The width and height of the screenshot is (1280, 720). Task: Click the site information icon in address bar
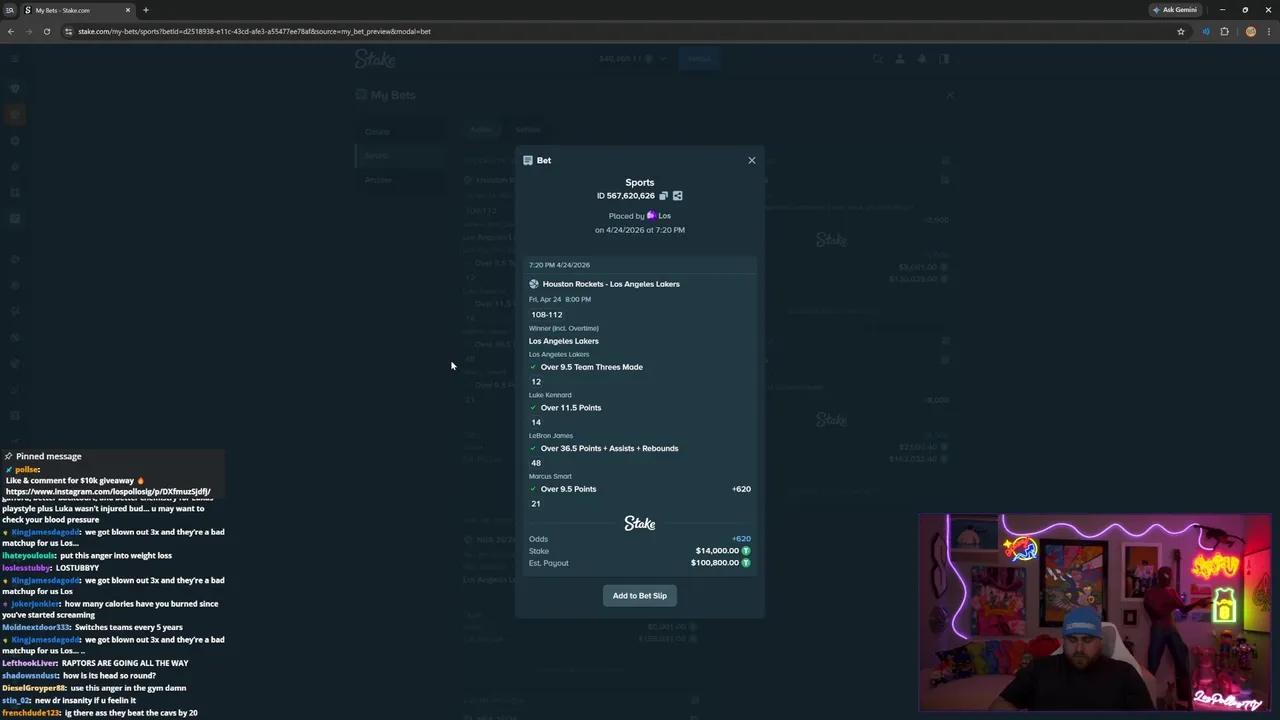point(68,31)
